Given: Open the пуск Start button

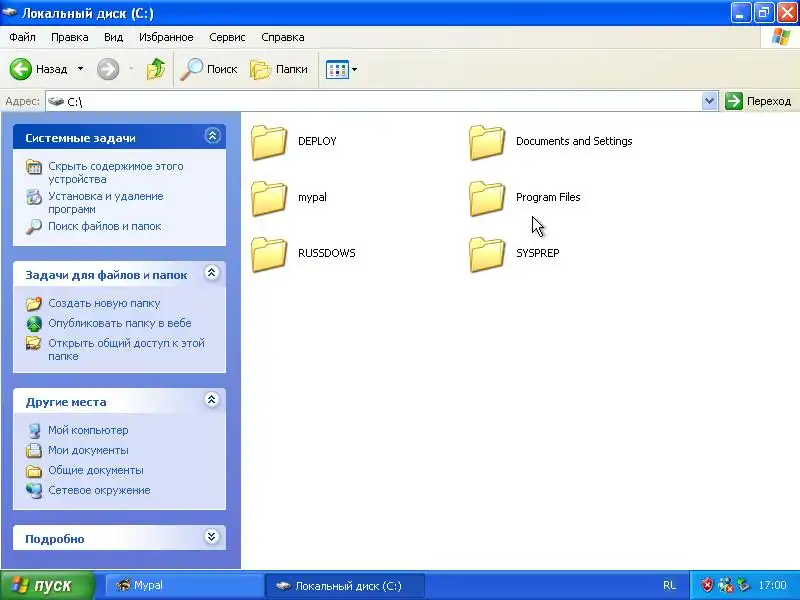Looking at the screenshot, I should 47,585.
